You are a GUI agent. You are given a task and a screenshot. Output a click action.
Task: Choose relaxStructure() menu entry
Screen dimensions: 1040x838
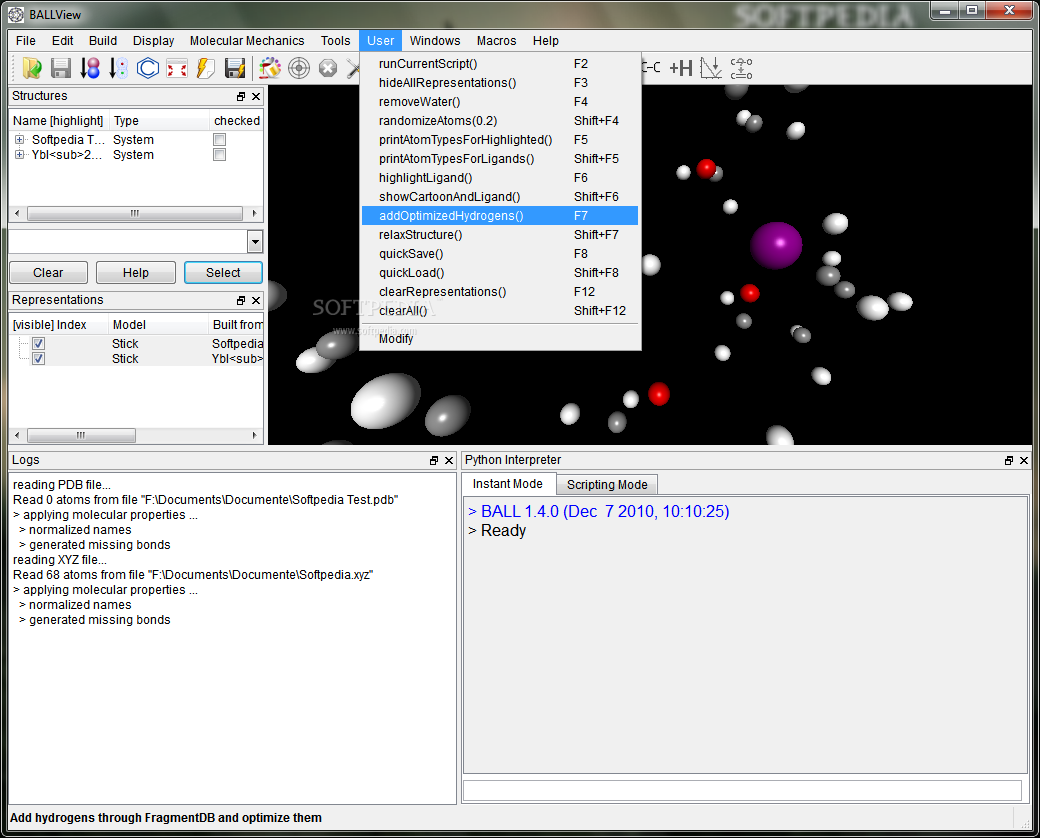500,235
